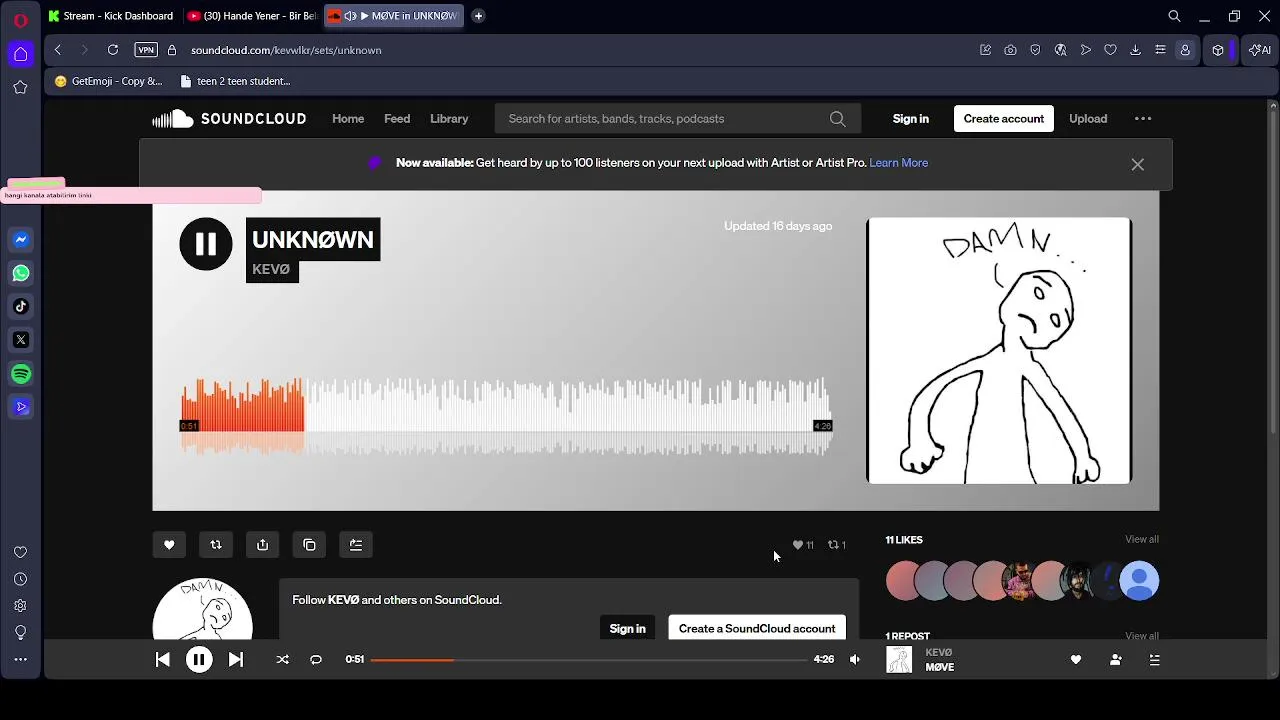1280x720 pixels.
Task: Open the Opera translate icon
Action: (1060, 50)
